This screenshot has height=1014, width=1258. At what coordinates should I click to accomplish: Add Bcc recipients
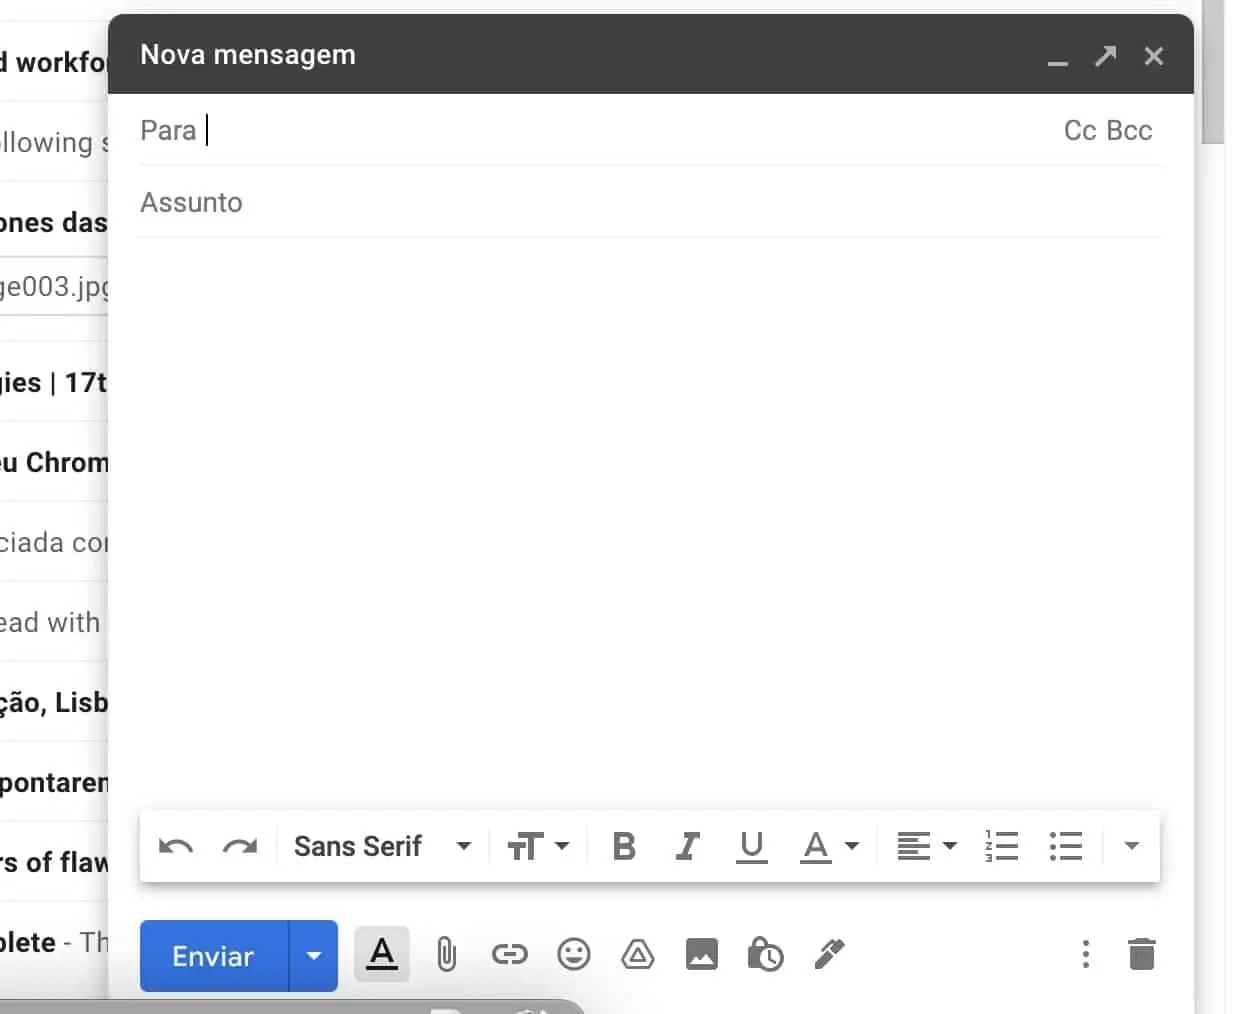1130,130
